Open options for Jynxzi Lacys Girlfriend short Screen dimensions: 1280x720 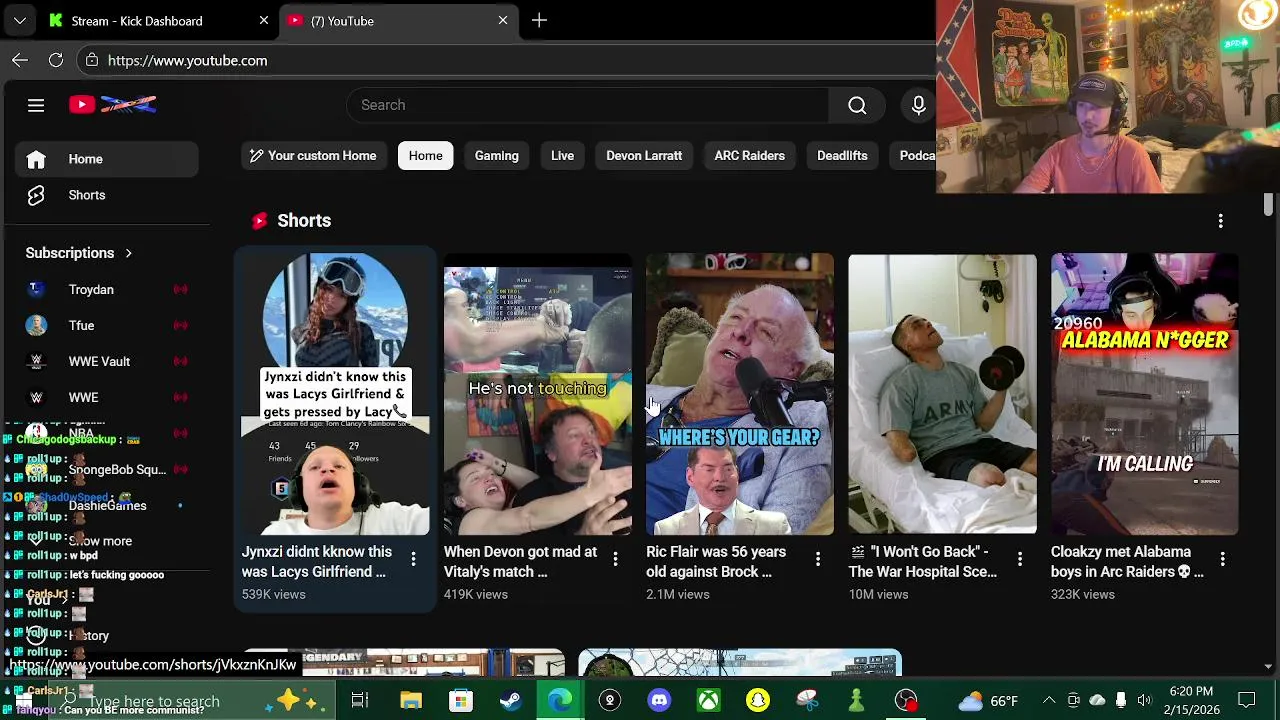413,559
